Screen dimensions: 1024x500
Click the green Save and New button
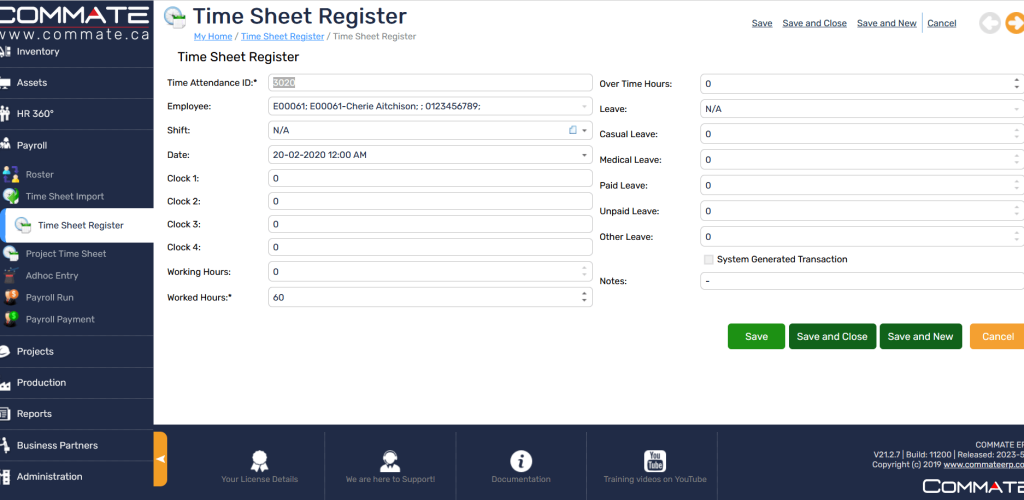tap(920, 336)
